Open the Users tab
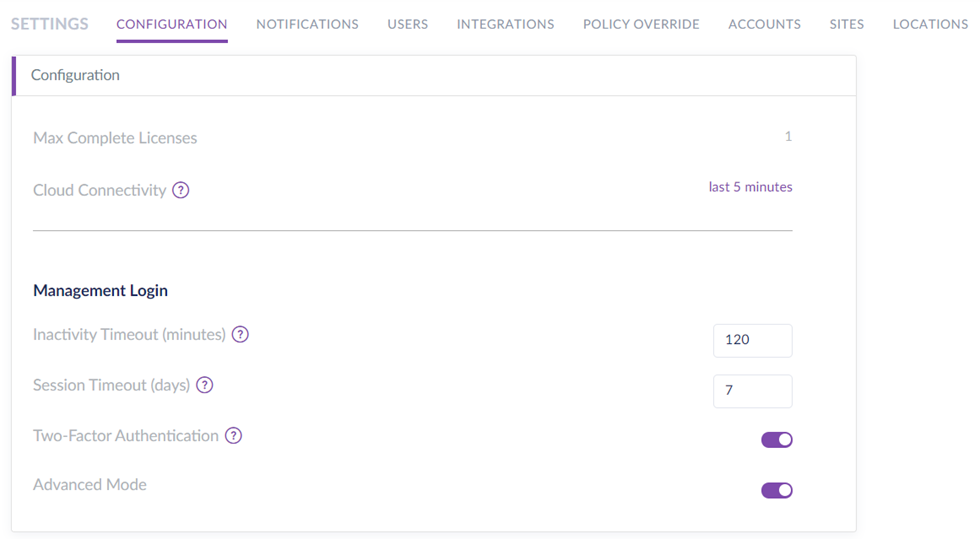Viewport: 980px width, 539px height. [407, 24]
